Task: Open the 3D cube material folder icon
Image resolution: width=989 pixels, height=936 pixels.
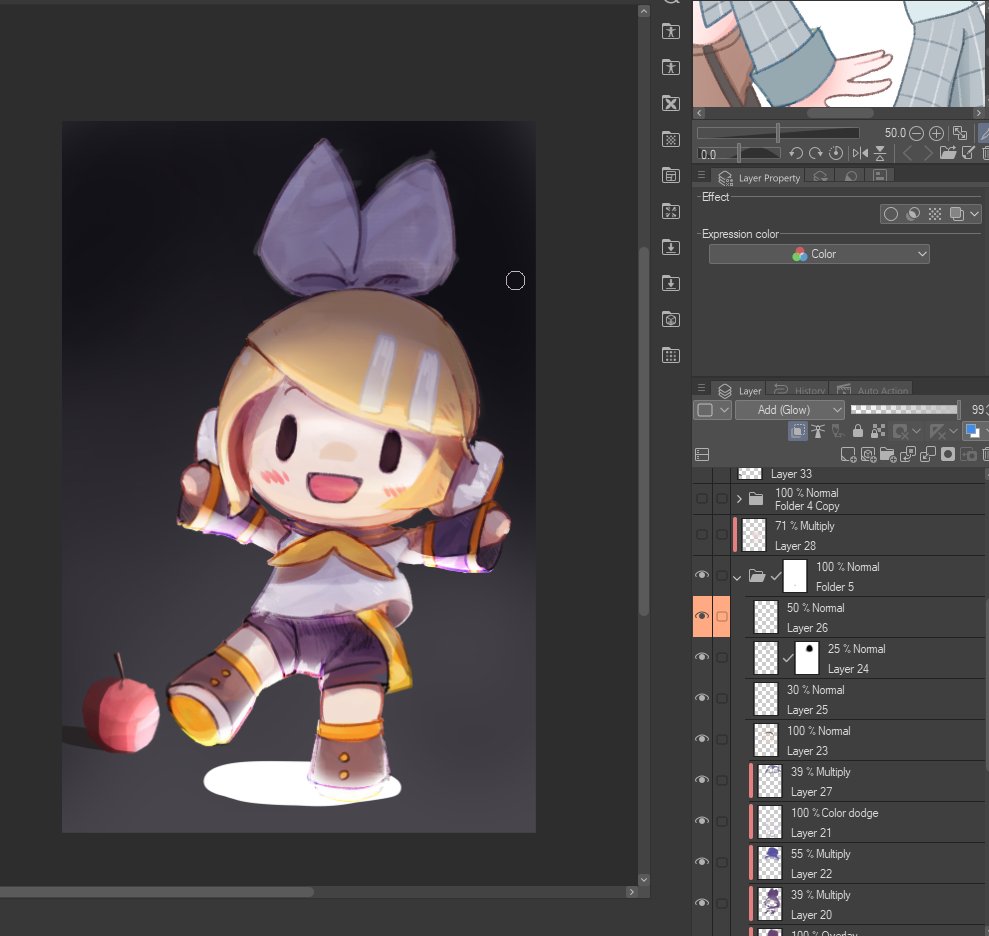Action: (671, 320)
